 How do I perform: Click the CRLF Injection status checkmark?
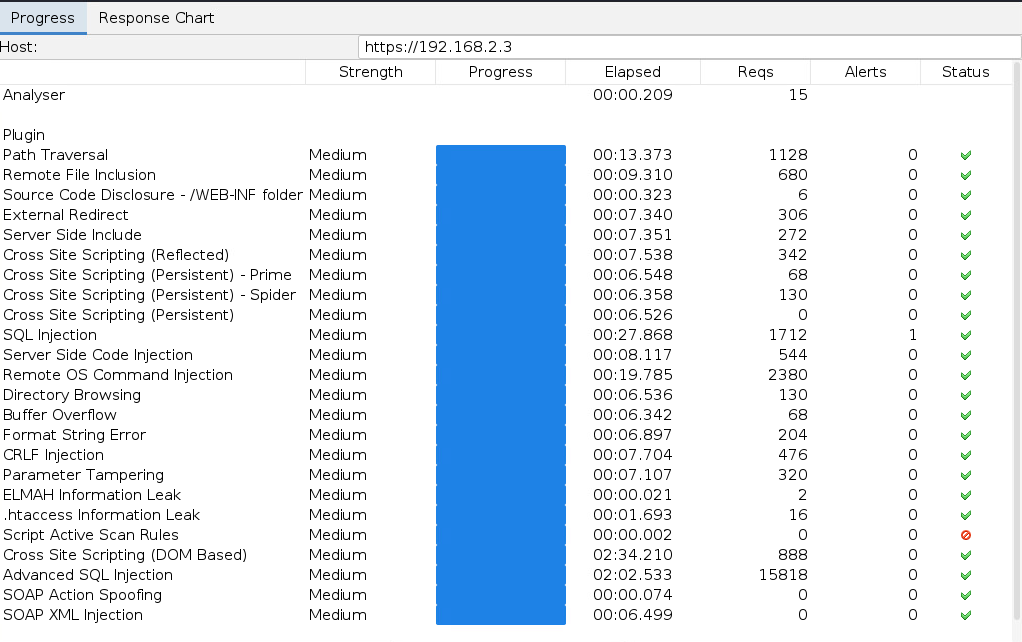pos(966,455)
